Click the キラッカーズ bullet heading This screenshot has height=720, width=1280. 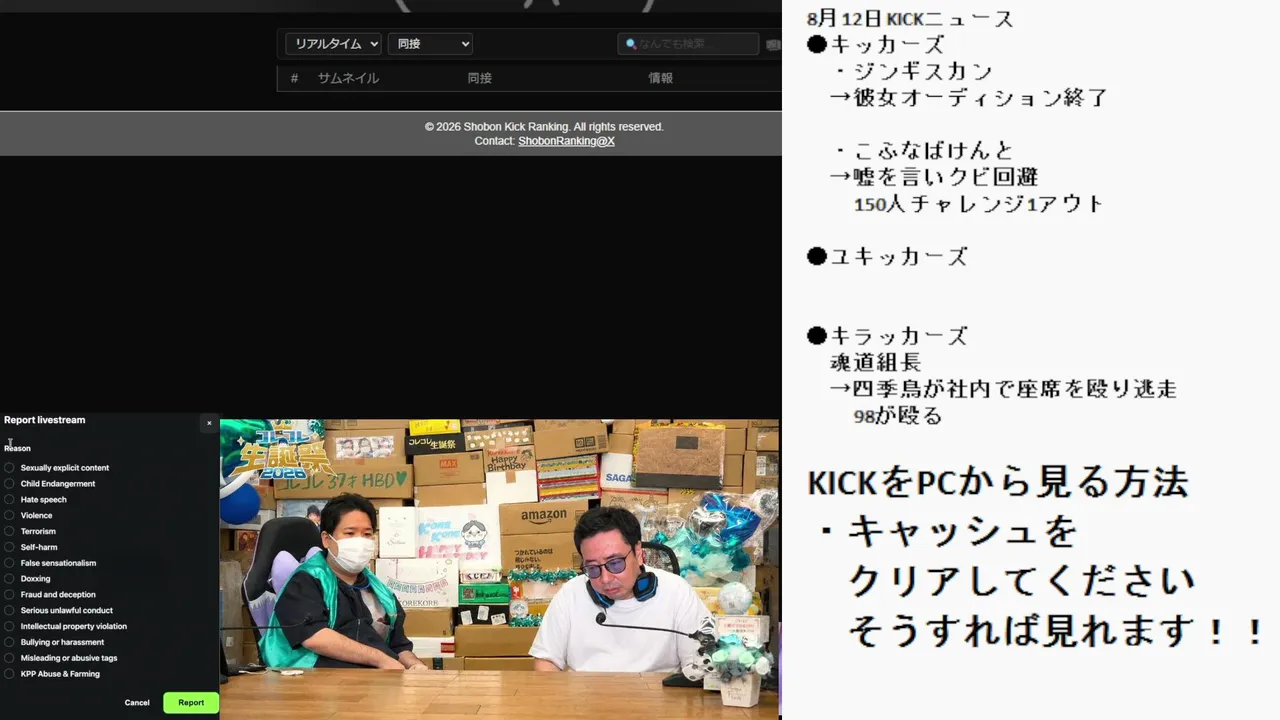tap(887, 336)
